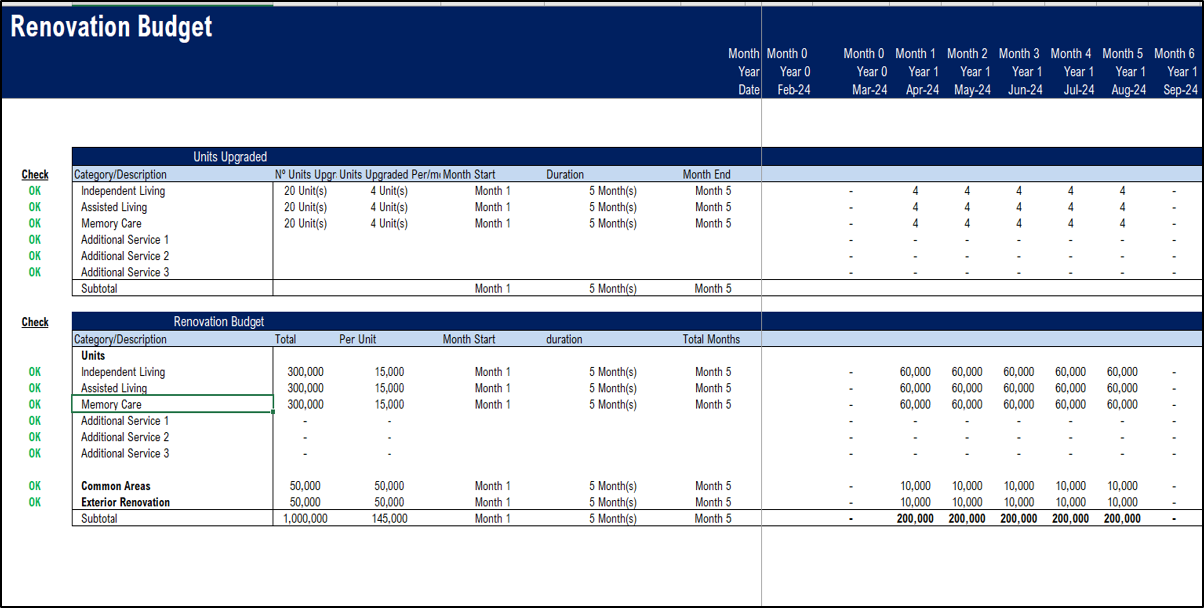
Task: Click the Year 0 cell above Feb-24
Action: (795, 72)
